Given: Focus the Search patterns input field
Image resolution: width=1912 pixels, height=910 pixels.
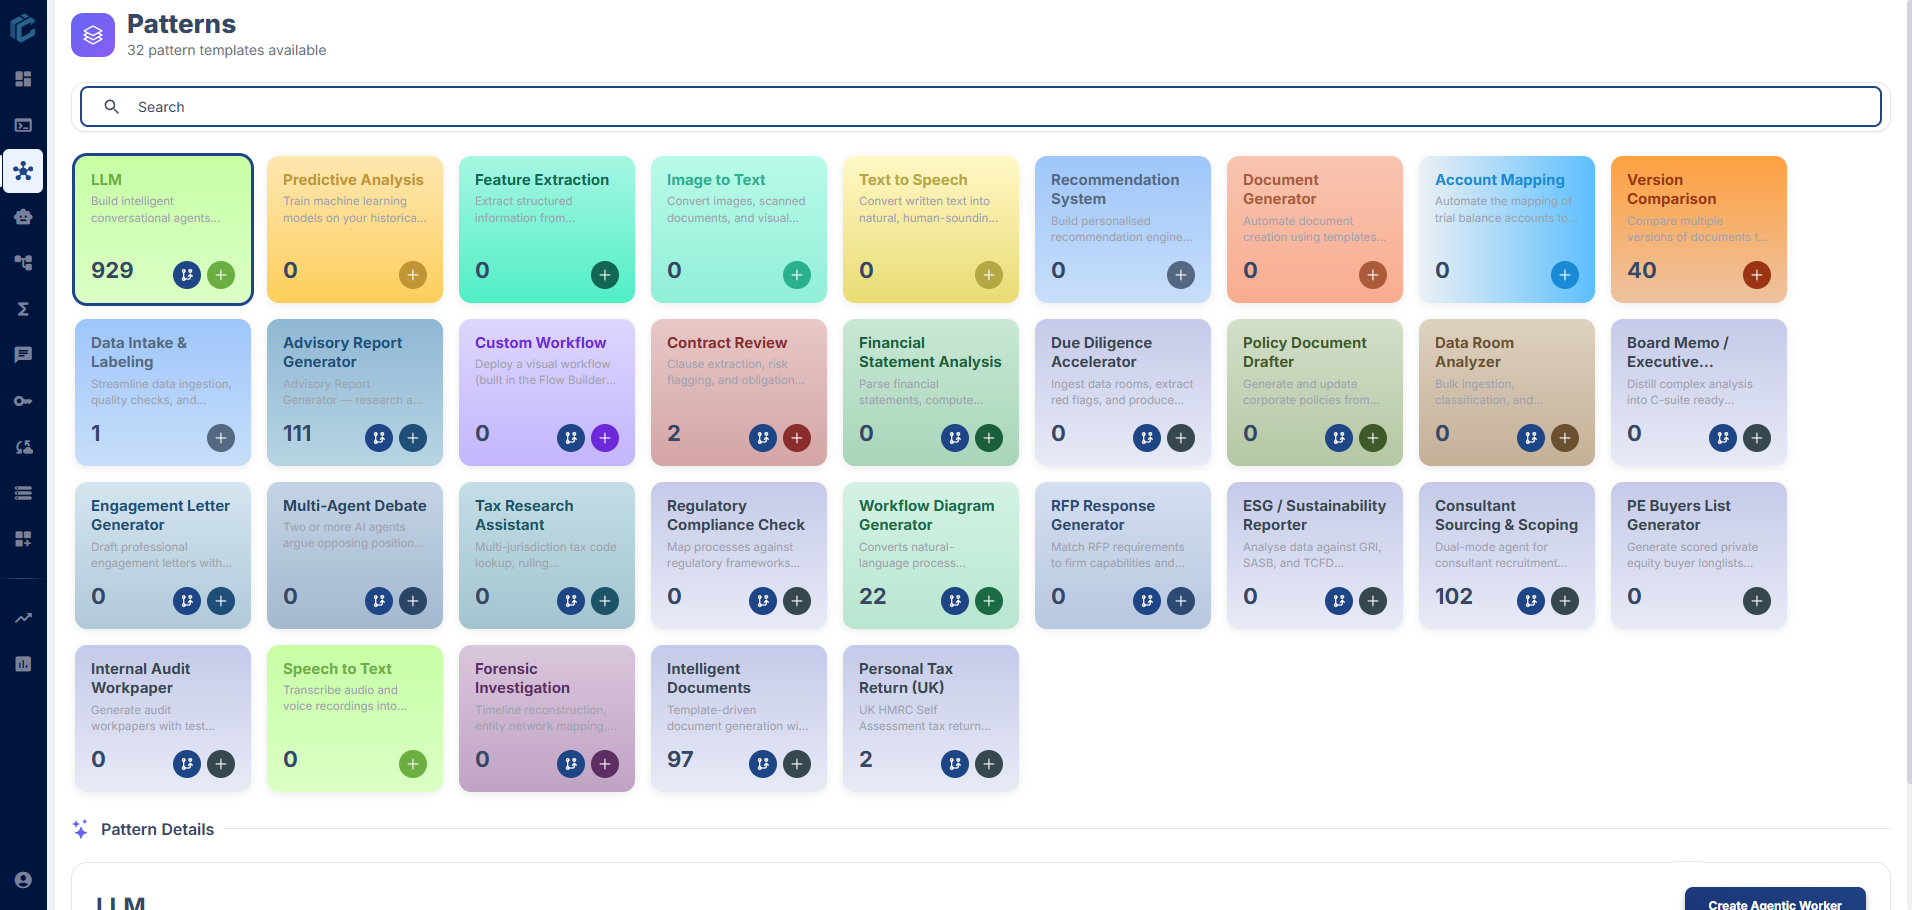Looking at the screenshot, I should [x=980, y=107].
